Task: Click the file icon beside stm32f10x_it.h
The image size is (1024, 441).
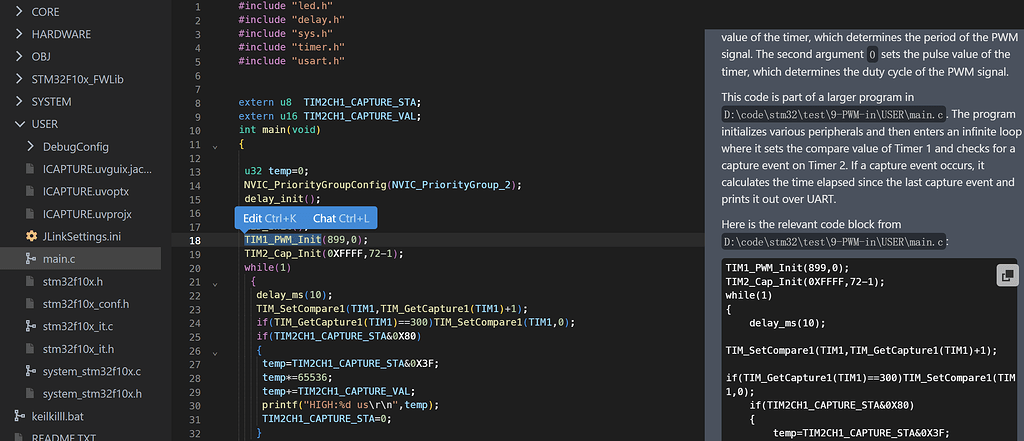Action: click(31, 349)
